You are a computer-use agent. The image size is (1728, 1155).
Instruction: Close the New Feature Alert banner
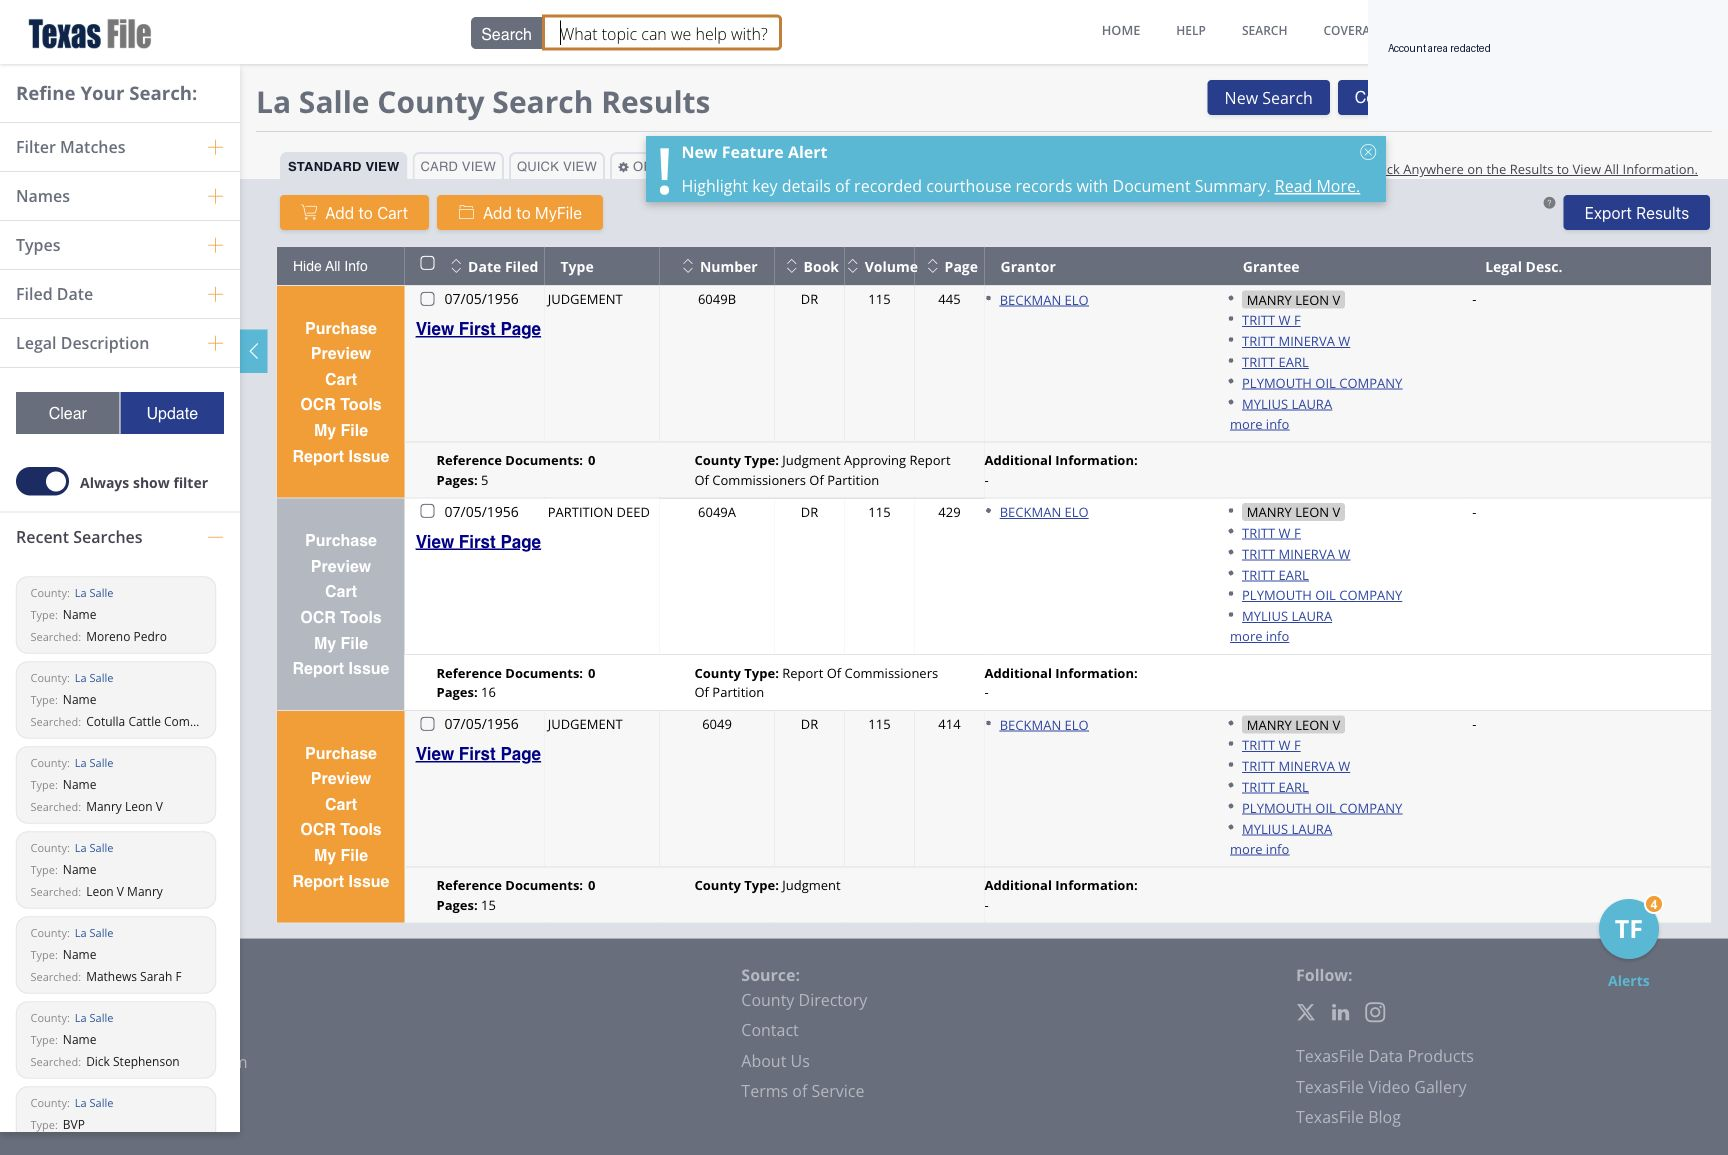pos(1368,152)
